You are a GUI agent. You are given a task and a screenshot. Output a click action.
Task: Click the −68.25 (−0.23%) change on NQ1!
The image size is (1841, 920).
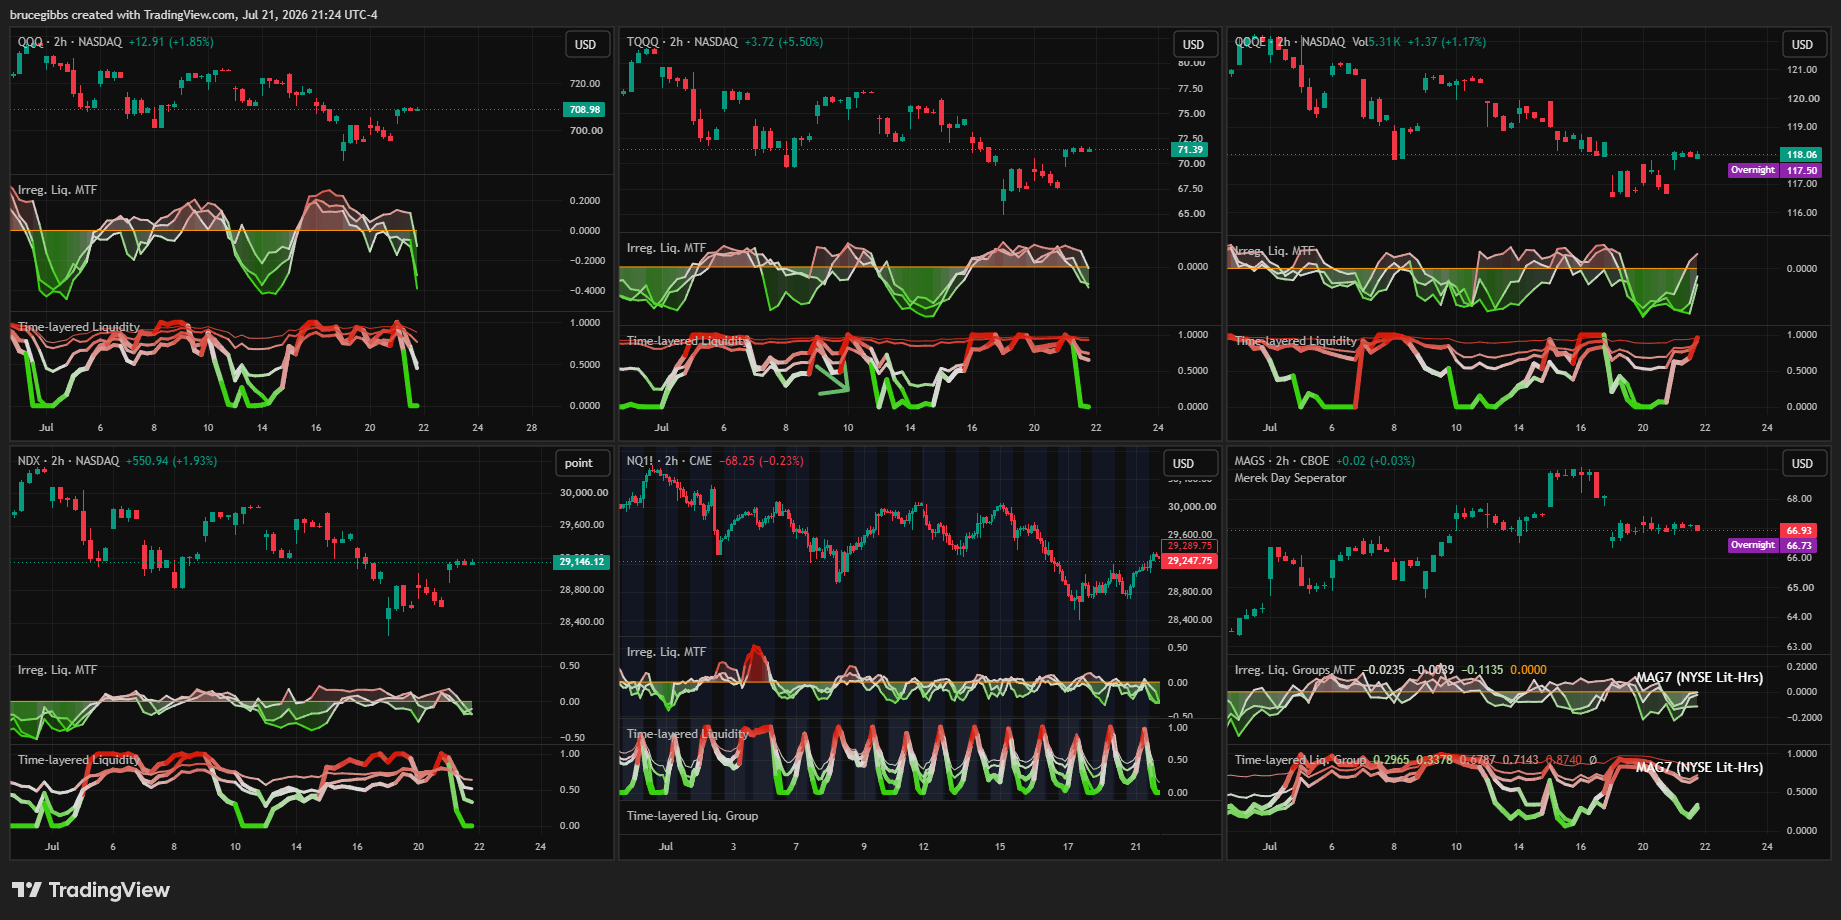(x=761, y=461)
